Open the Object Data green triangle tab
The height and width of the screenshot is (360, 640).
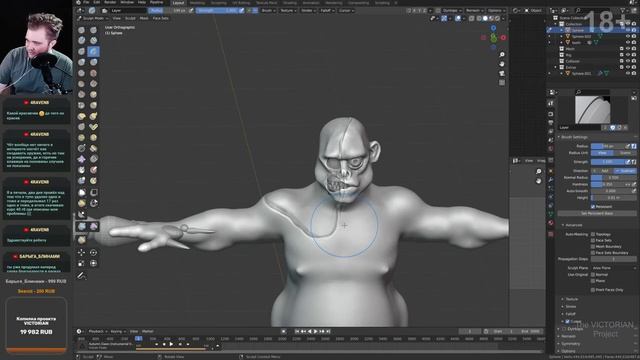[551, 214]
